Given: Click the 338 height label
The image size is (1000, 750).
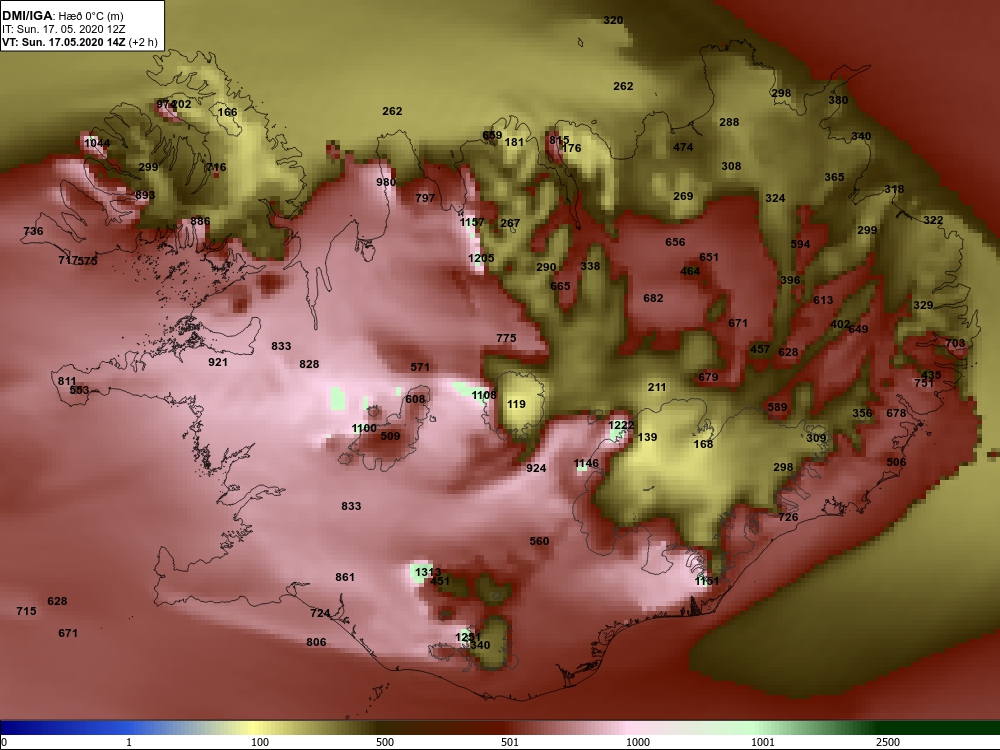Looking at the screenshot, I should click(590, 266).
